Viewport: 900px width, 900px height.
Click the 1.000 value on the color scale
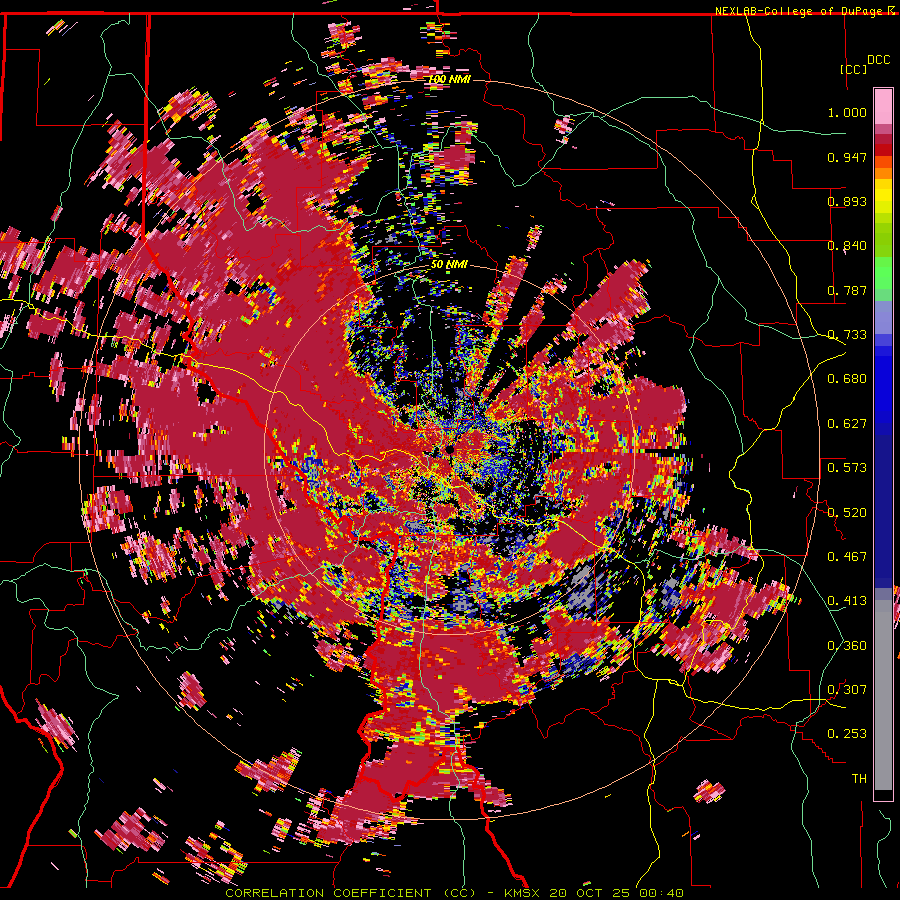pyautogui.click(x=847, y=112)
